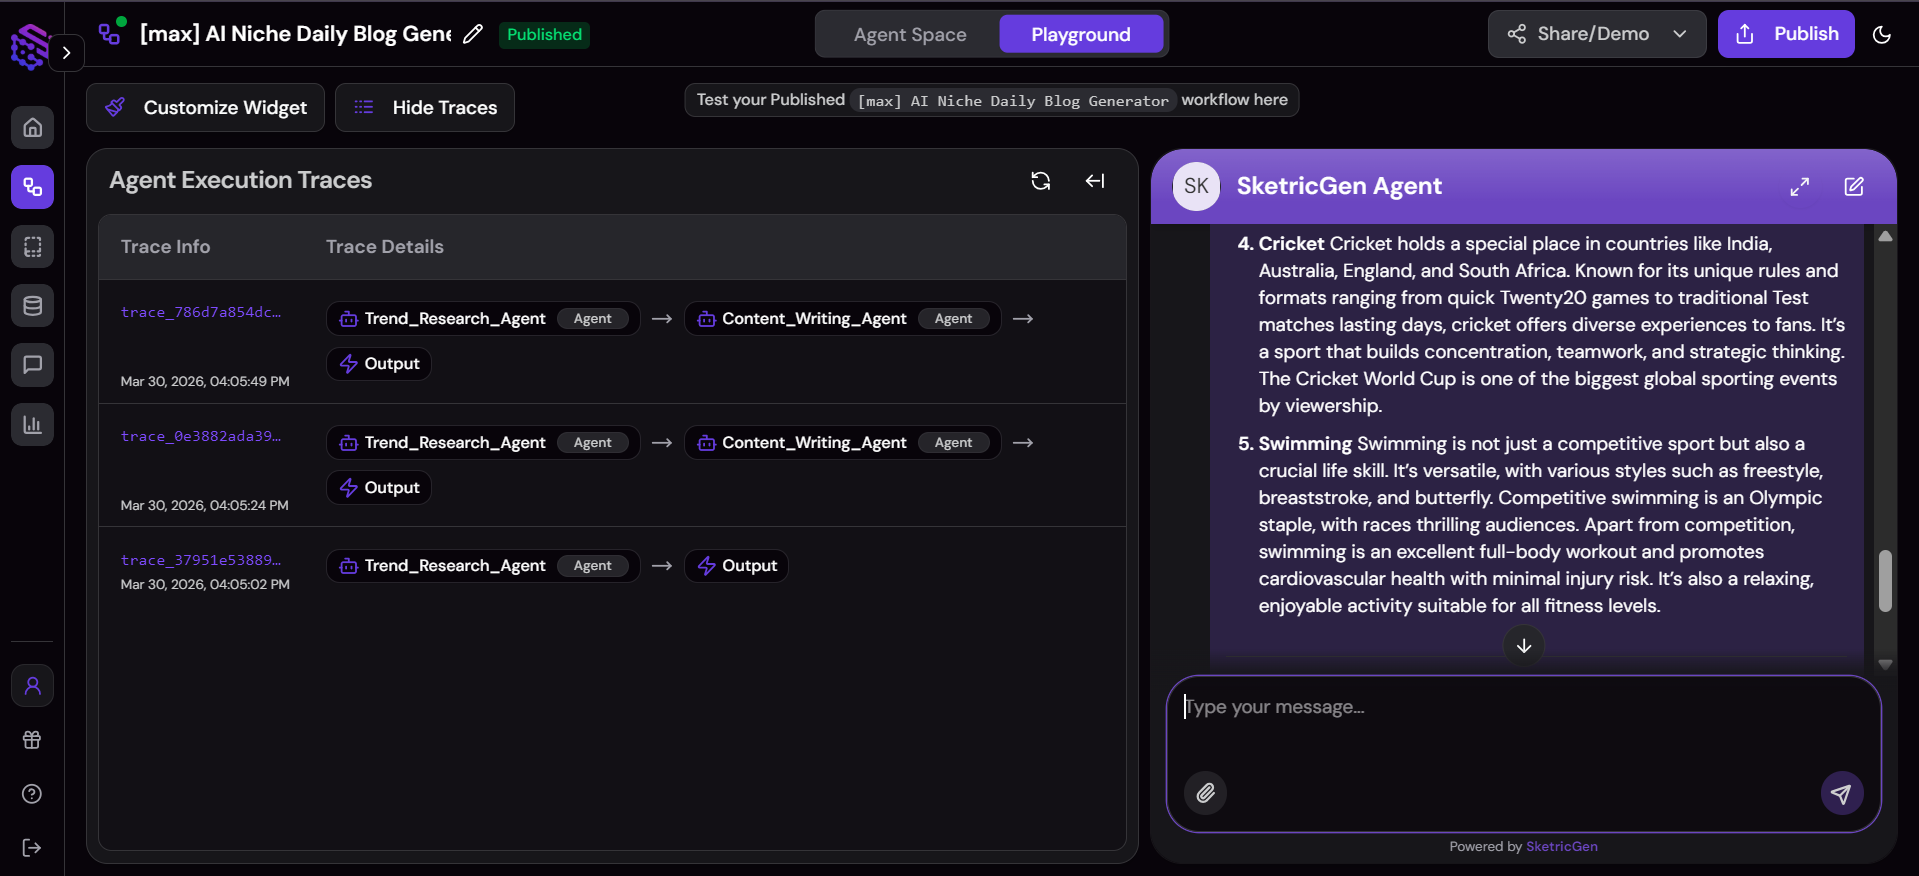1919x876 pixels.
Task: Expand the left sidebar with chevron
Action: (66, 53)
